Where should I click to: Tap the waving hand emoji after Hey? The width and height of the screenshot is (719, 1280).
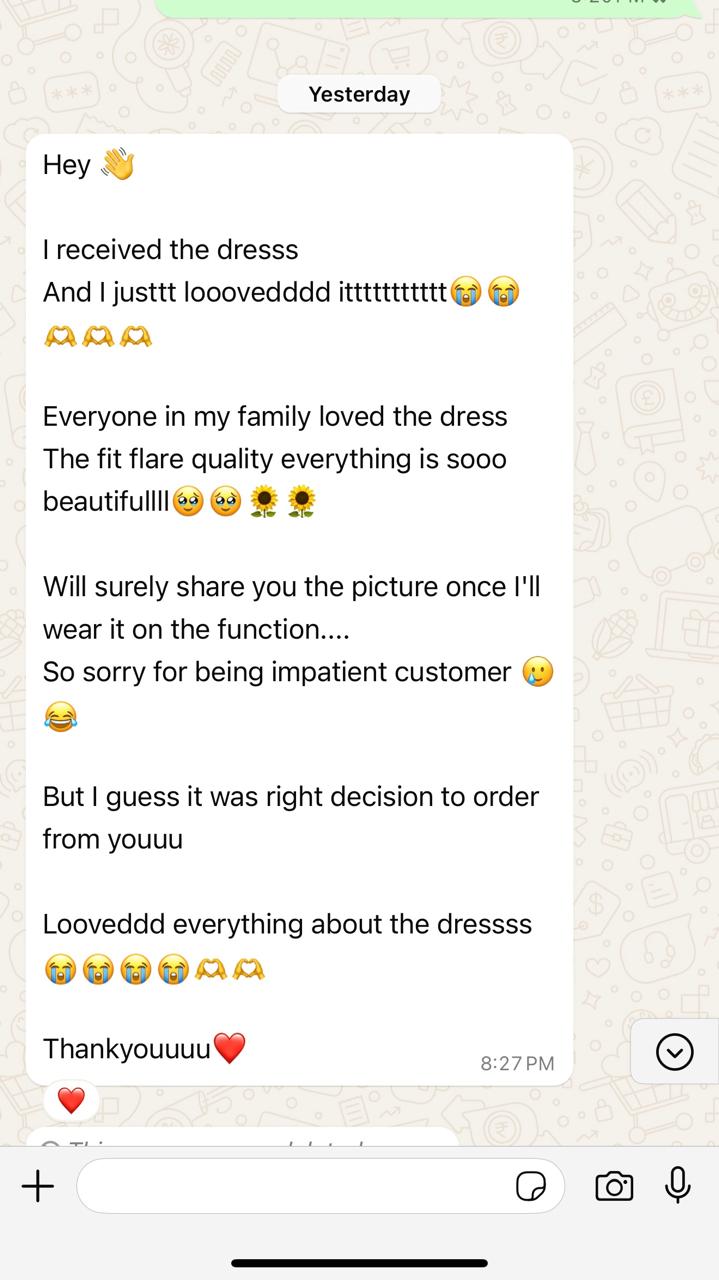coord(117,164)
